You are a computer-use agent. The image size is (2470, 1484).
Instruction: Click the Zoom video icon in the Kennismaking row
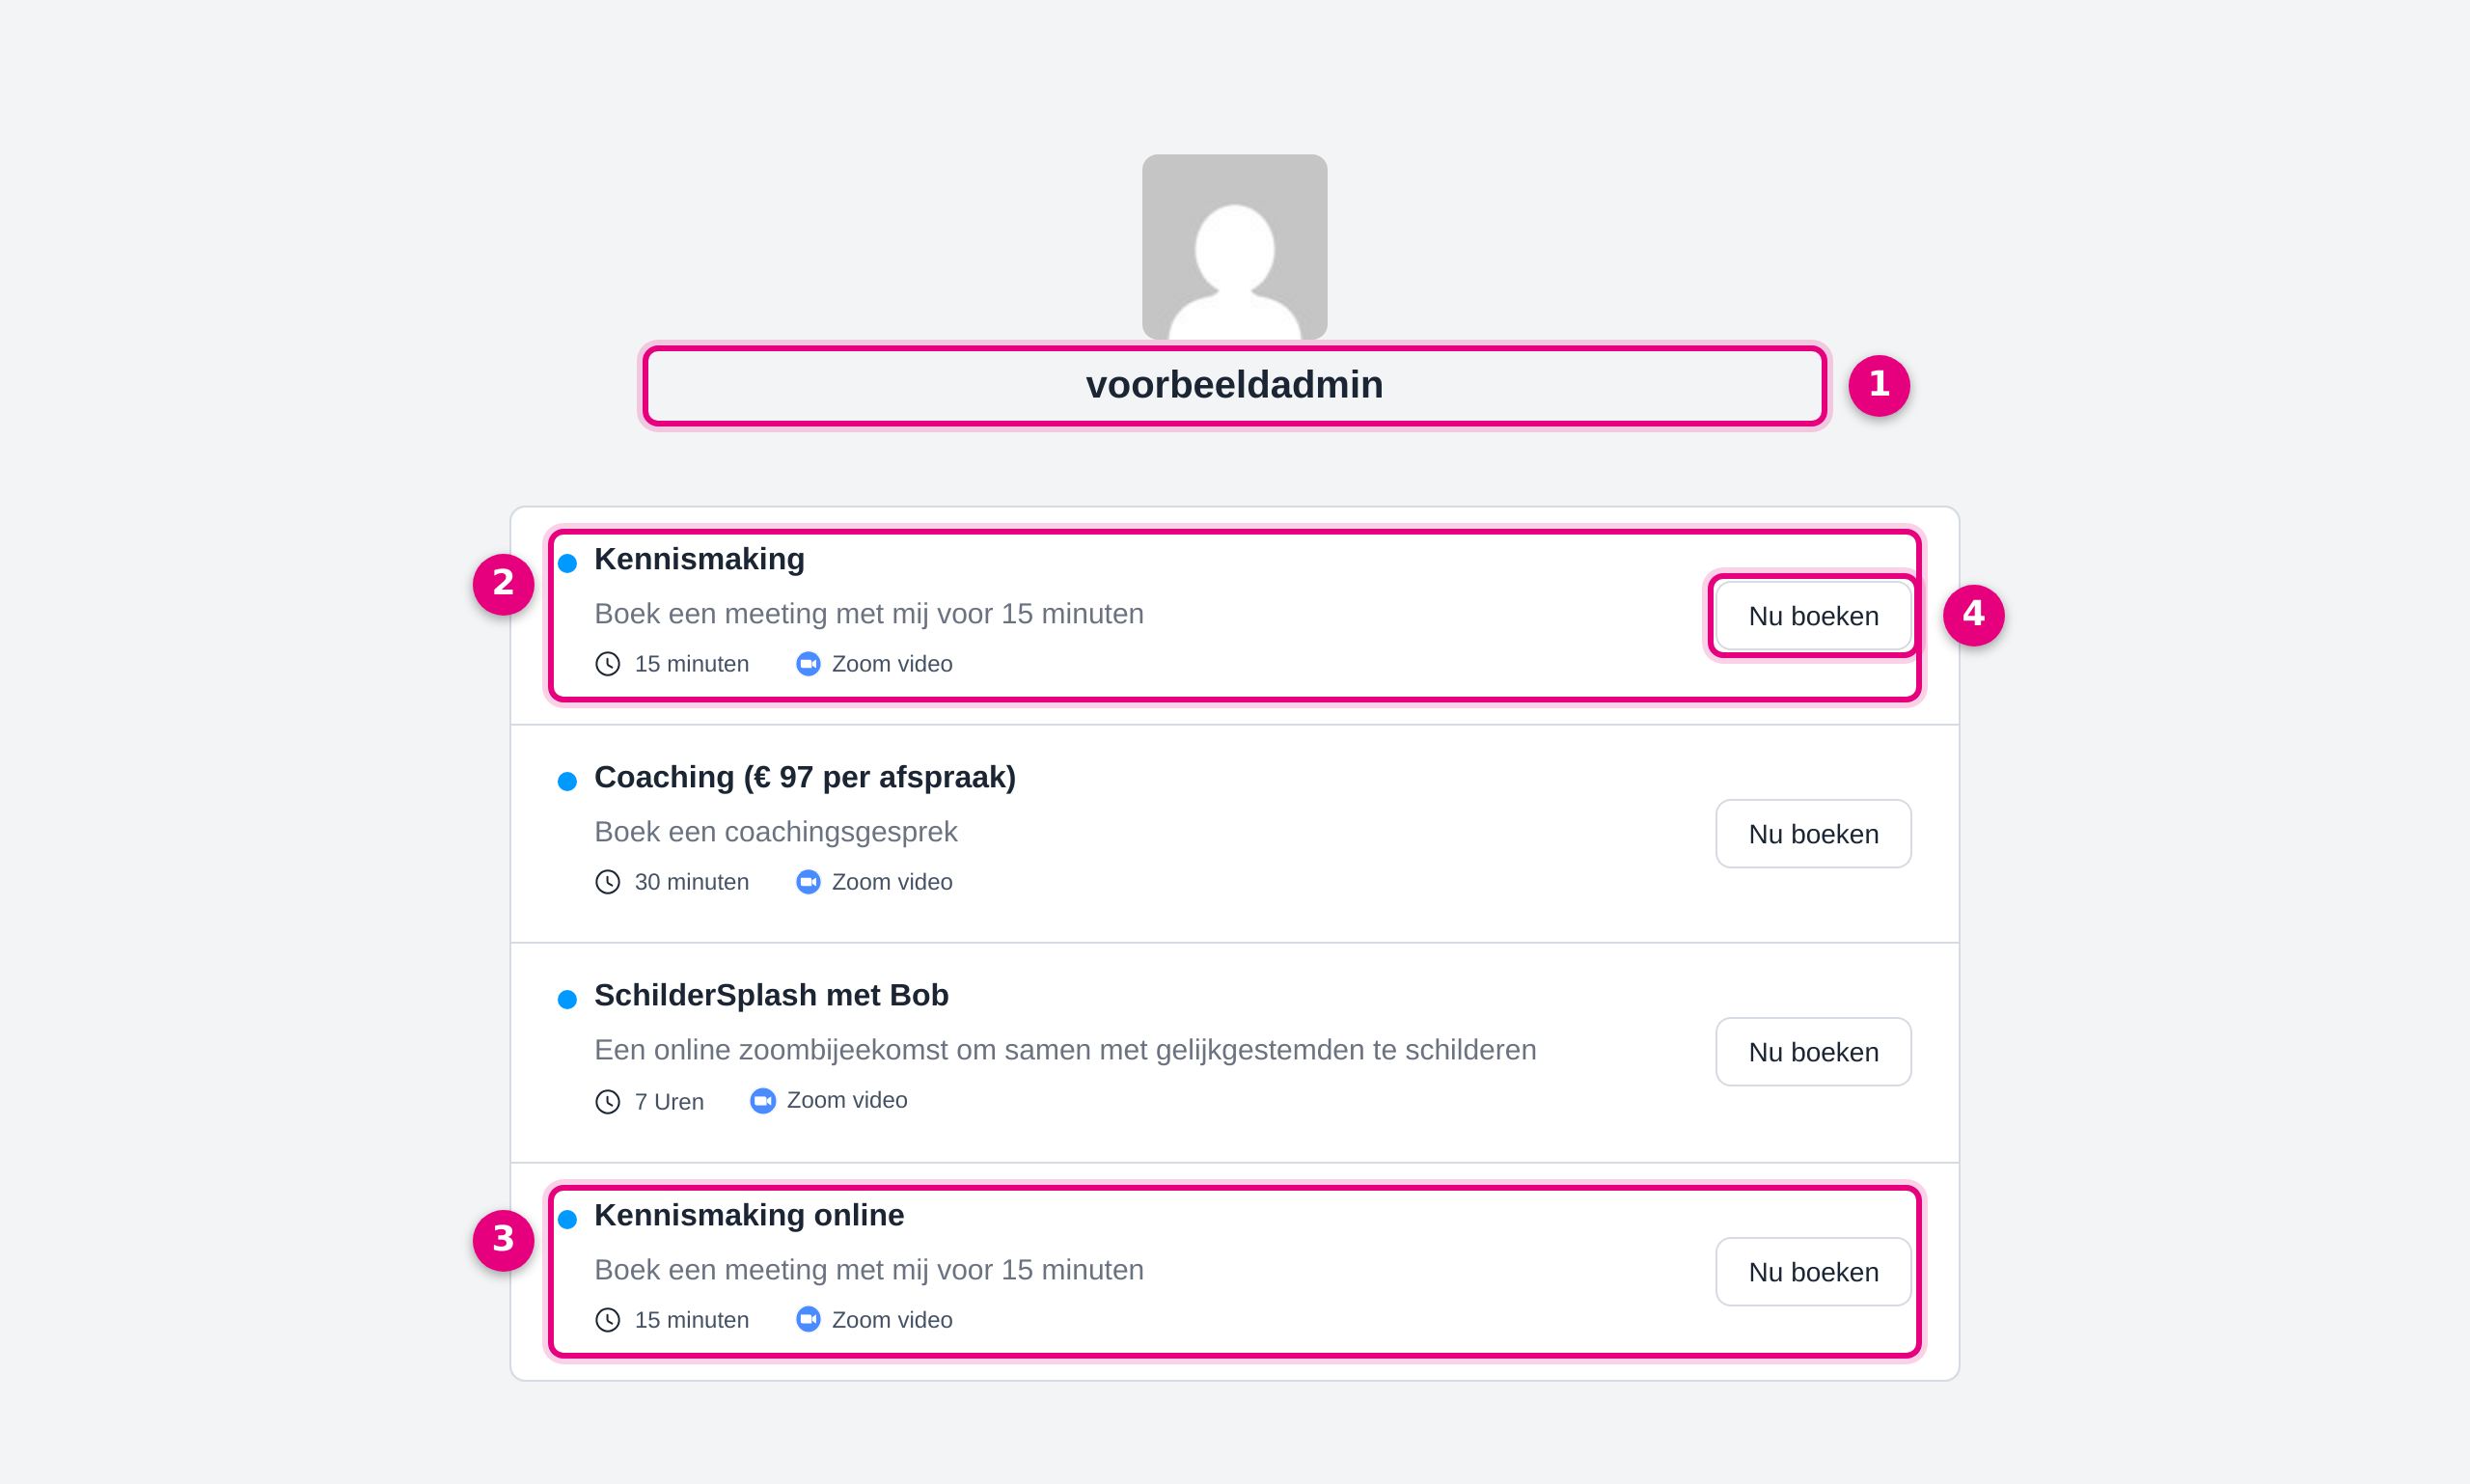coord(808,664)
